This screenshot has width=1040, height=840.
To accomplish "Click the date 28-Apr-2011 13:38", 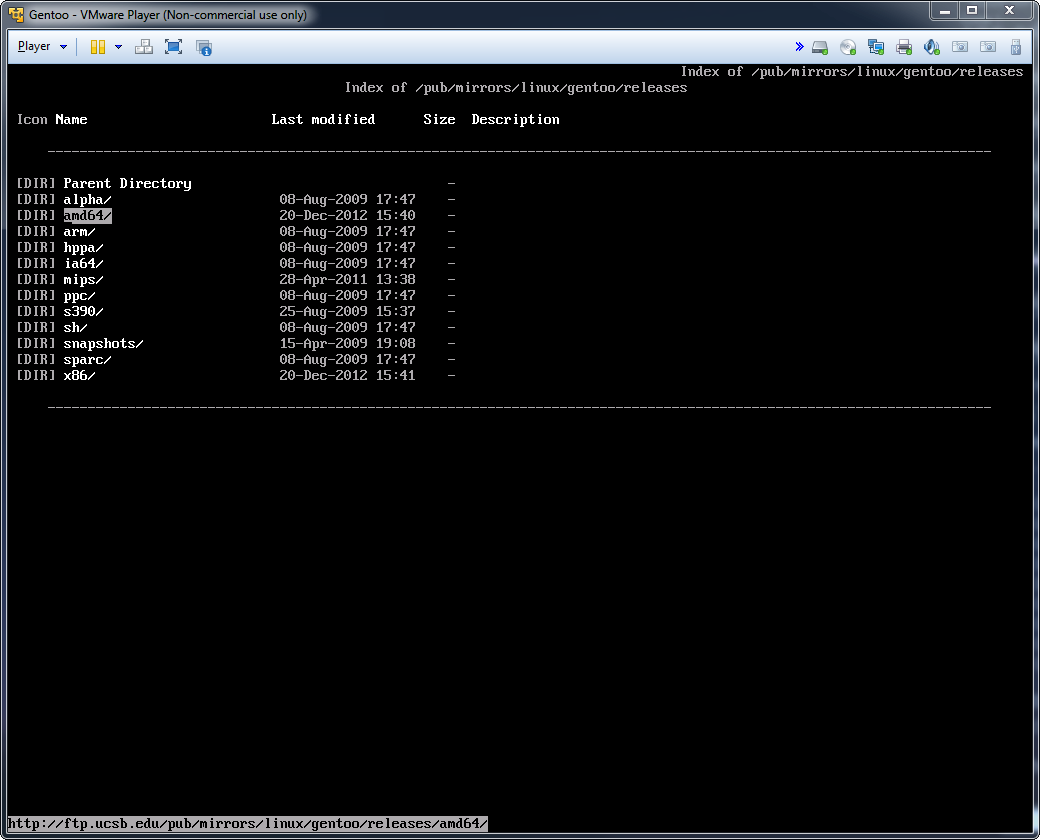I will coord(348,279).
